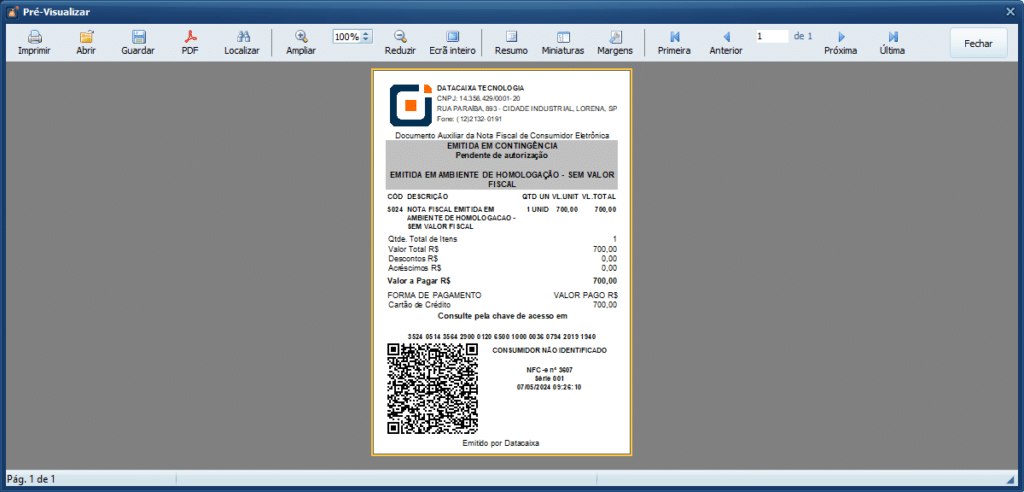
Task: Click the 'DATACAIXA TECNOLOGIA' header text
Action: tap(480, 88)
